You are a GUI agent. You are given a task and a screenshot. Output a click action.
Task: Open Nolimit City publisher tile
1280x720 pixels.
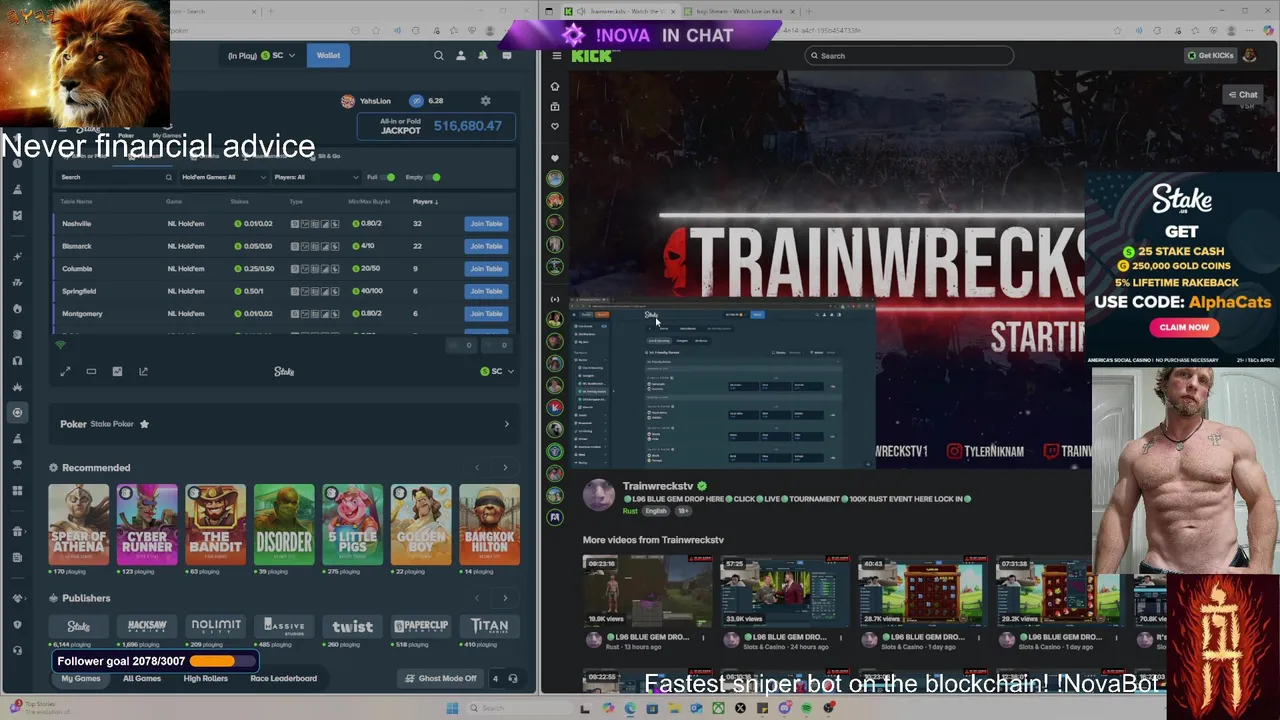click(x=216, y=626)
